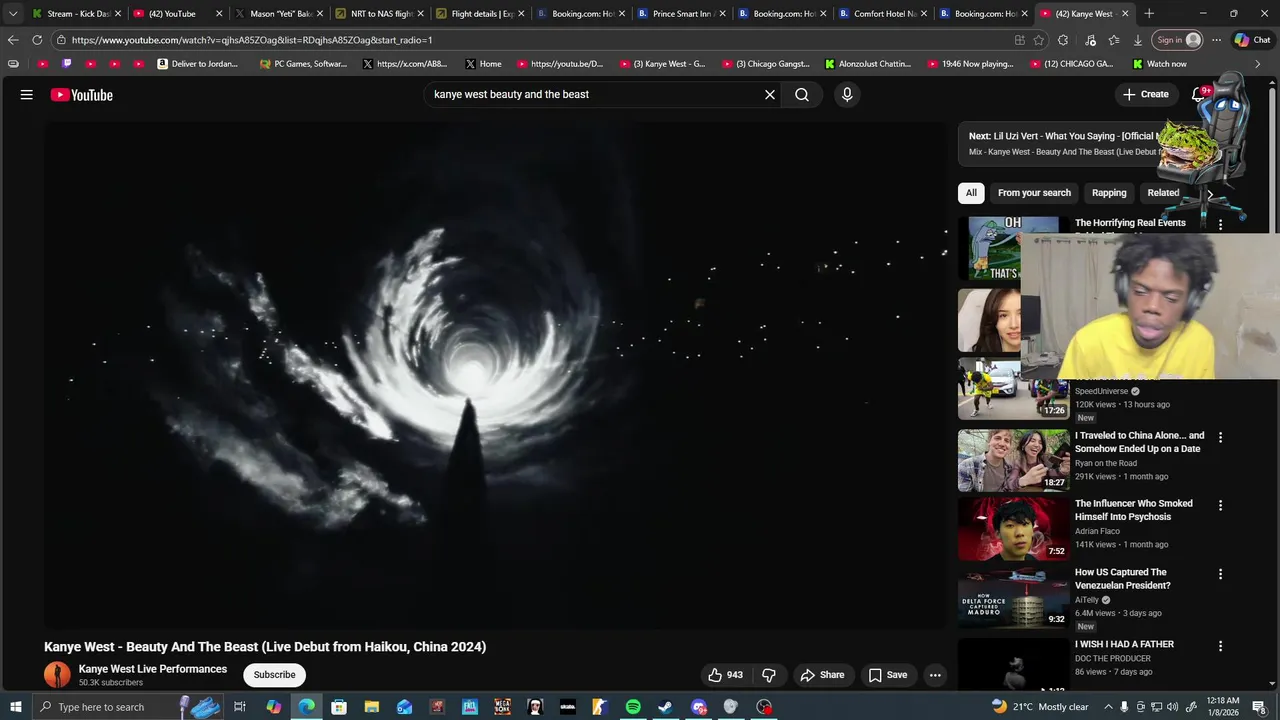Open the Kanye West Live Performances channel name
1280x720 pixels.
[x=153, y=669]
